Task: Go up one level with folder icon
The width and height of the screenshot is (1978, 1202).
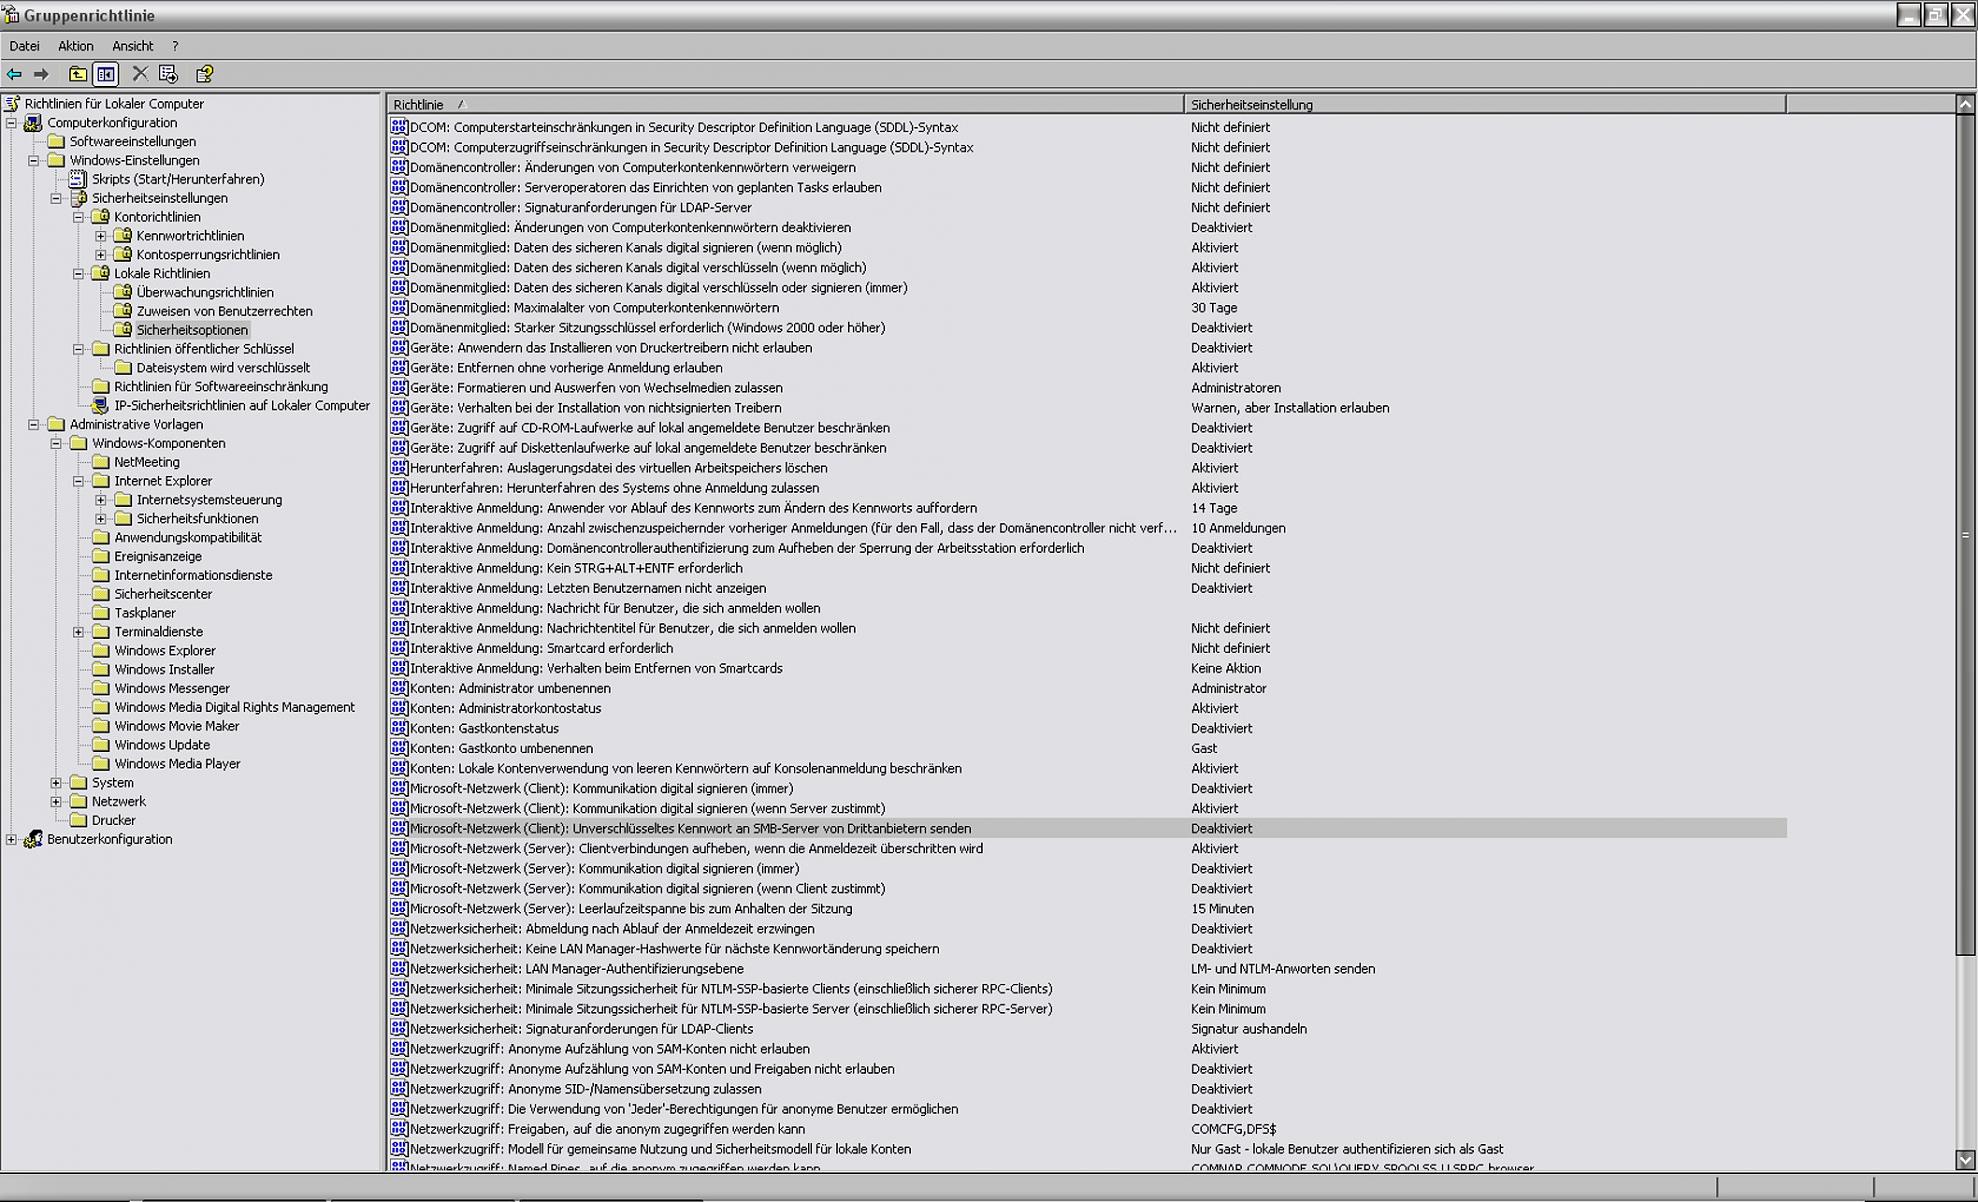Action: click(x=77, y=74)
